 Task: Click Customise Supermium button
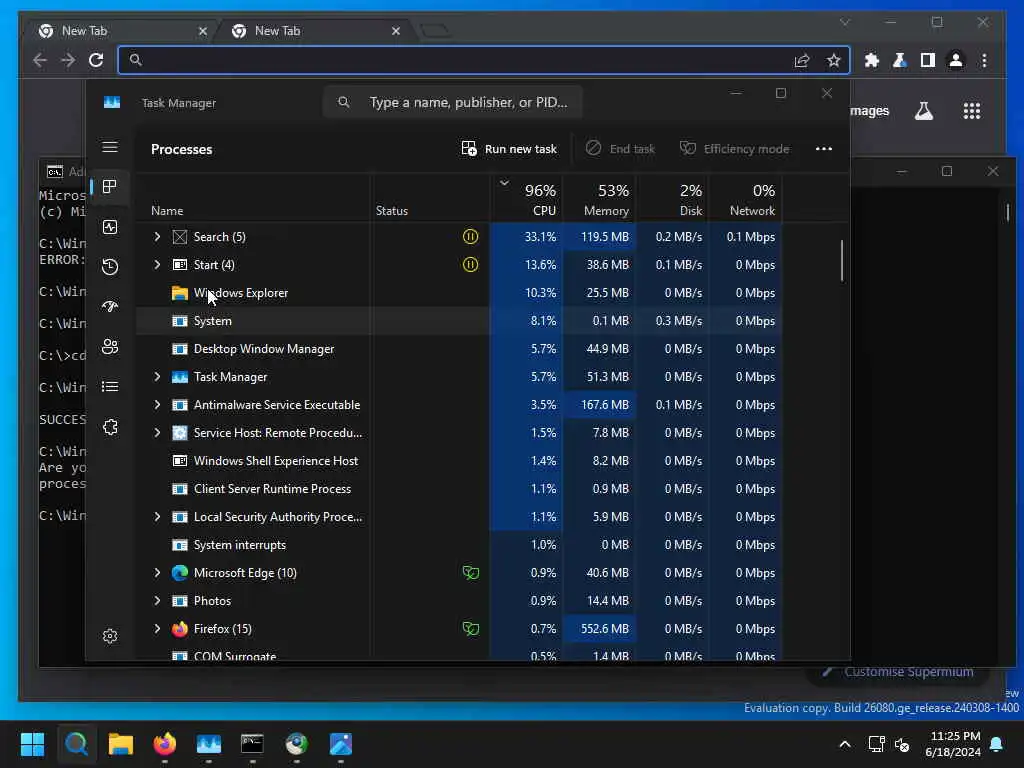pyautogui.click(x=897, y=672)
